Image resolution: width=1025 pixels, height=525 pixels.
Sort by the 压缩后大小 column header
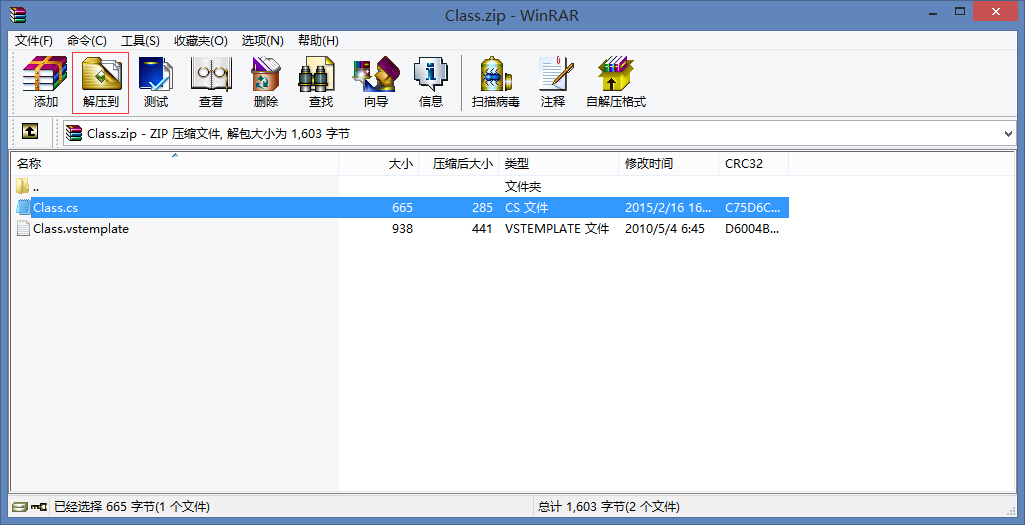click(x=458, y=163)
